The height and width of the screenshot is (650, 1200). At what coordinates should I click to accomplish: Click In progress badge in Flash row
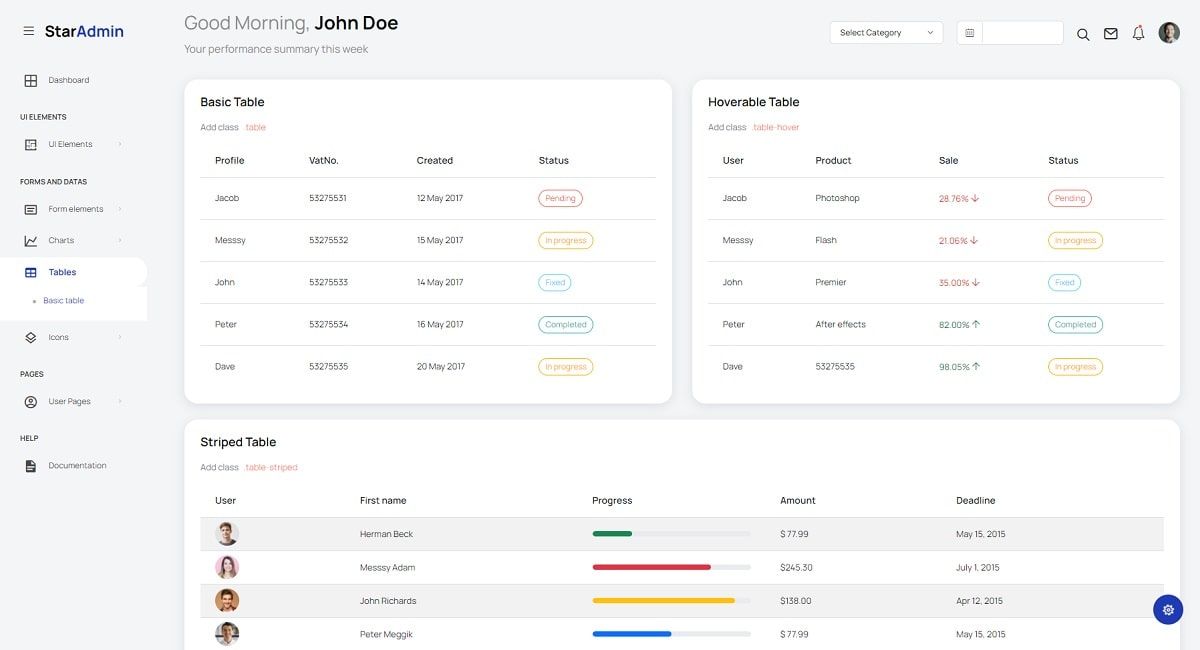pyautogui.click(x=1075, y=240)
